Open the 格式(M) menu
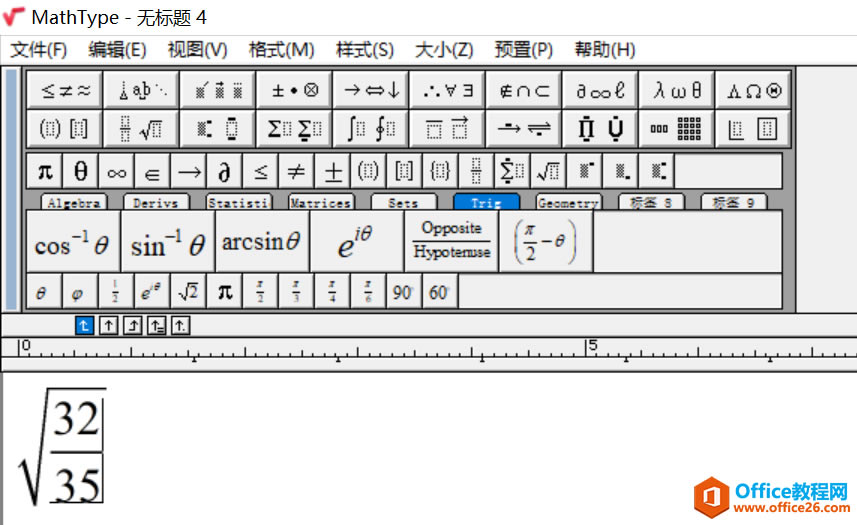The width and height of the screenshot is (857, 525). coord(281,50)
